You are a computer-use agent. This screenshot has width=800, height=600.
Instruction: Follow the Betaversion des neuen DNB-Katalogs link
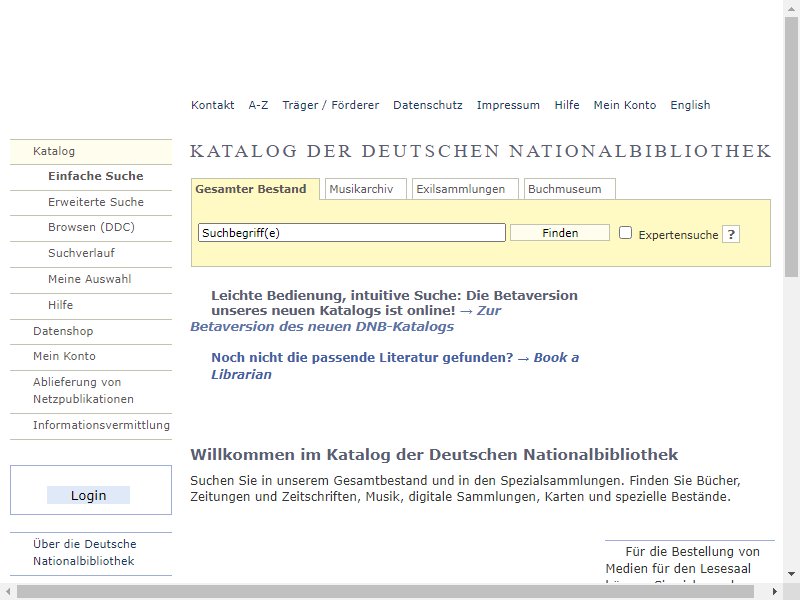322,327
